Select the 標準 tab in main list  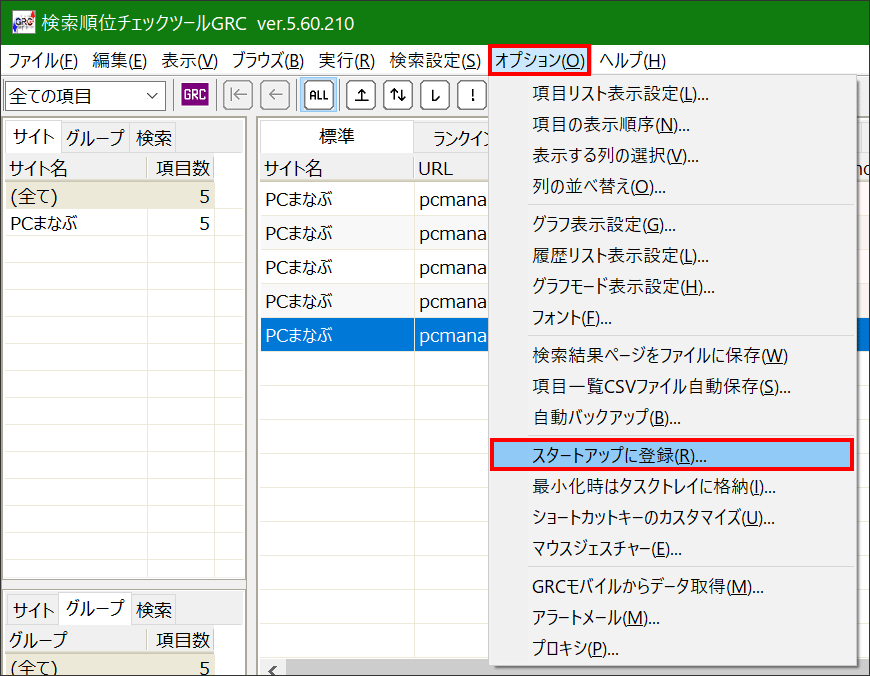(337, 137)
